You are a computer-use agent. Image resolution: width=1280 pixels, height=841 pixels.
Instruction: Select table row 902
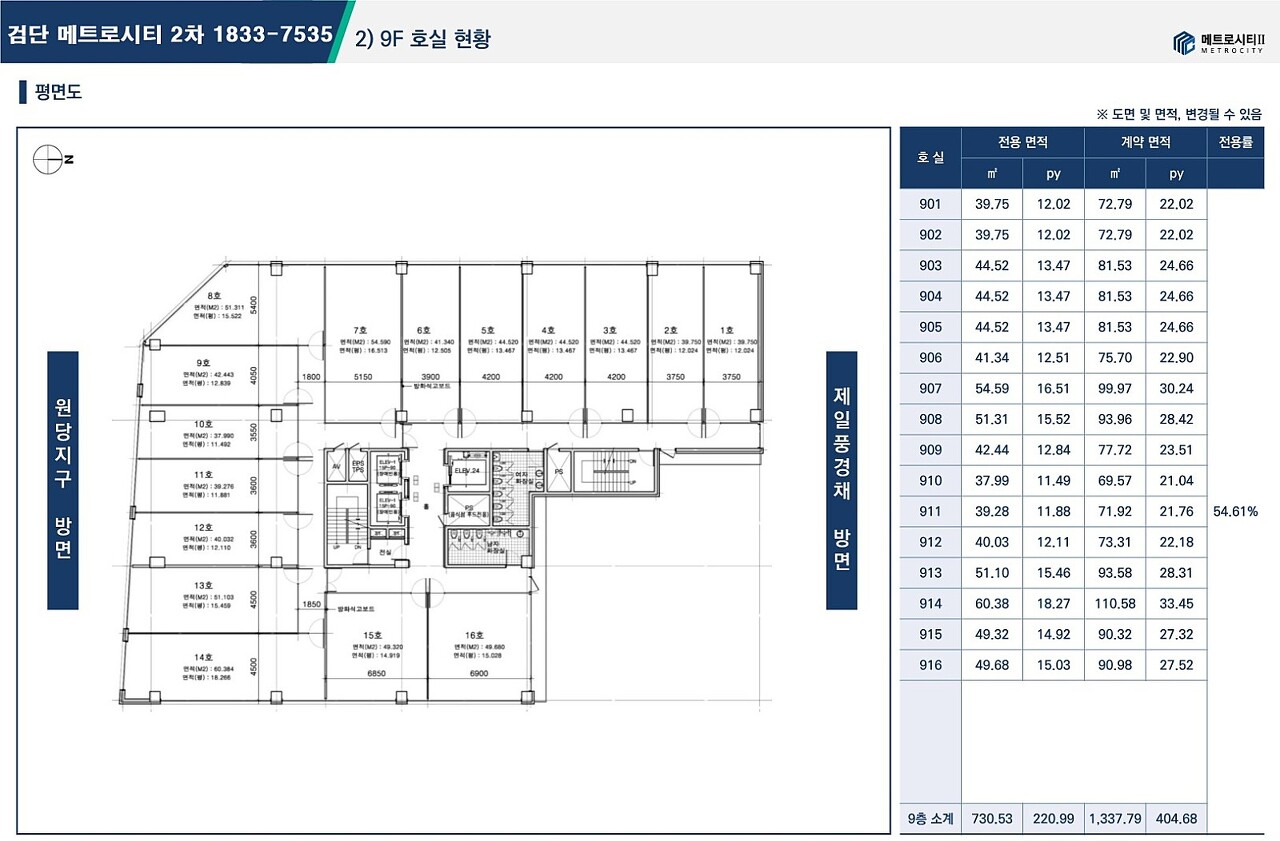[1053, 235]
